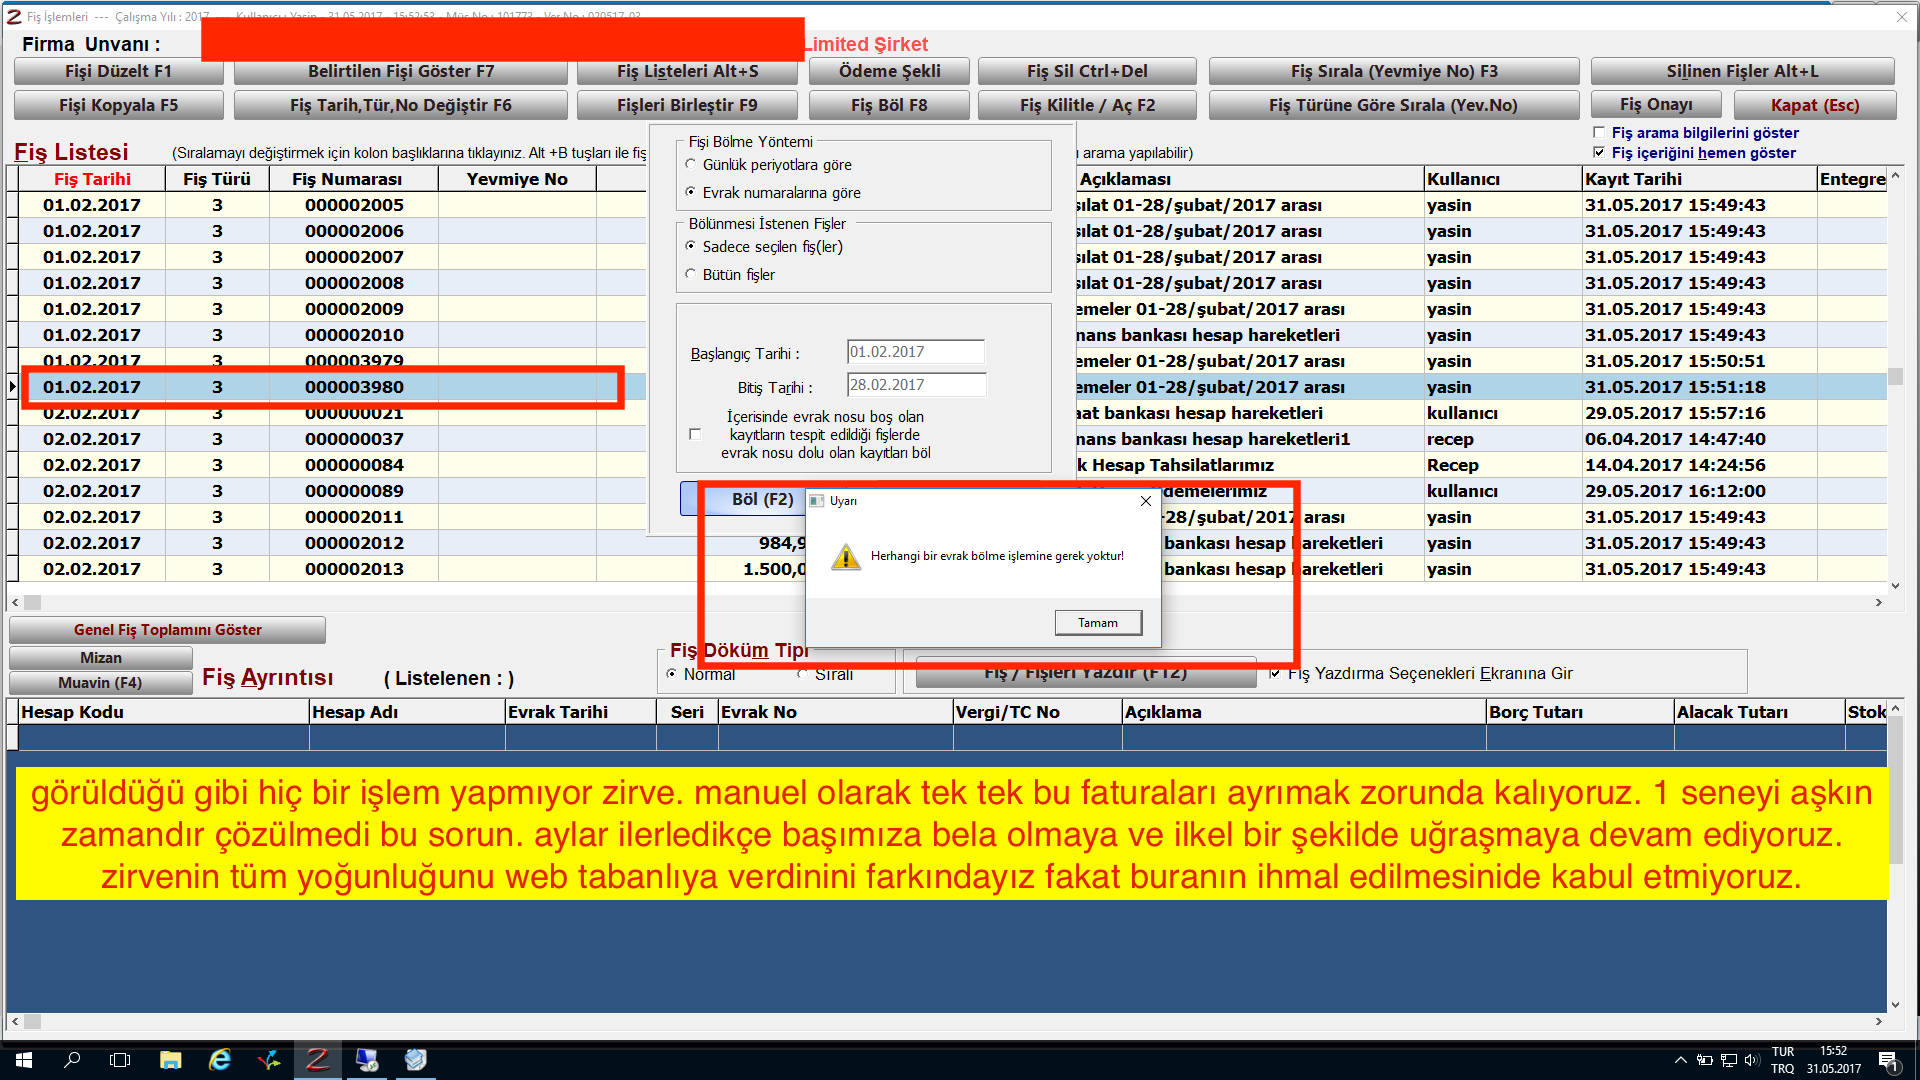Open File Explorer from taskbar

tap(170, 1060)
